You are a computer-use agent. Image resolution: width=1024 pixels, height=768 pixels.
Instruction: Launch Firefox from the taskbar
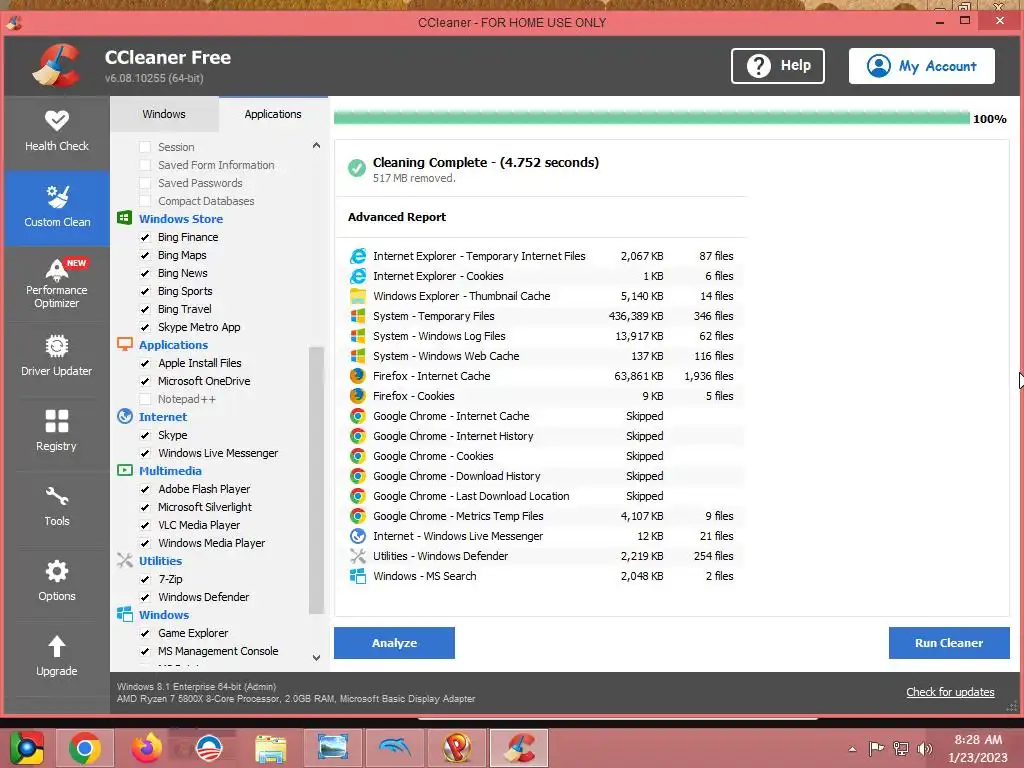[x=146, y=748]
